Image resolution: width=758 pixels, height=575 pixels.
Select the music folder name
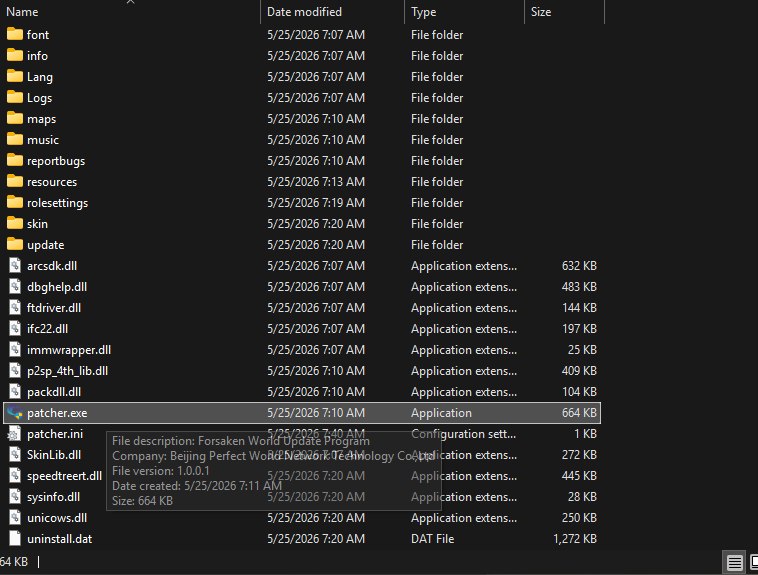click(43, 140)
